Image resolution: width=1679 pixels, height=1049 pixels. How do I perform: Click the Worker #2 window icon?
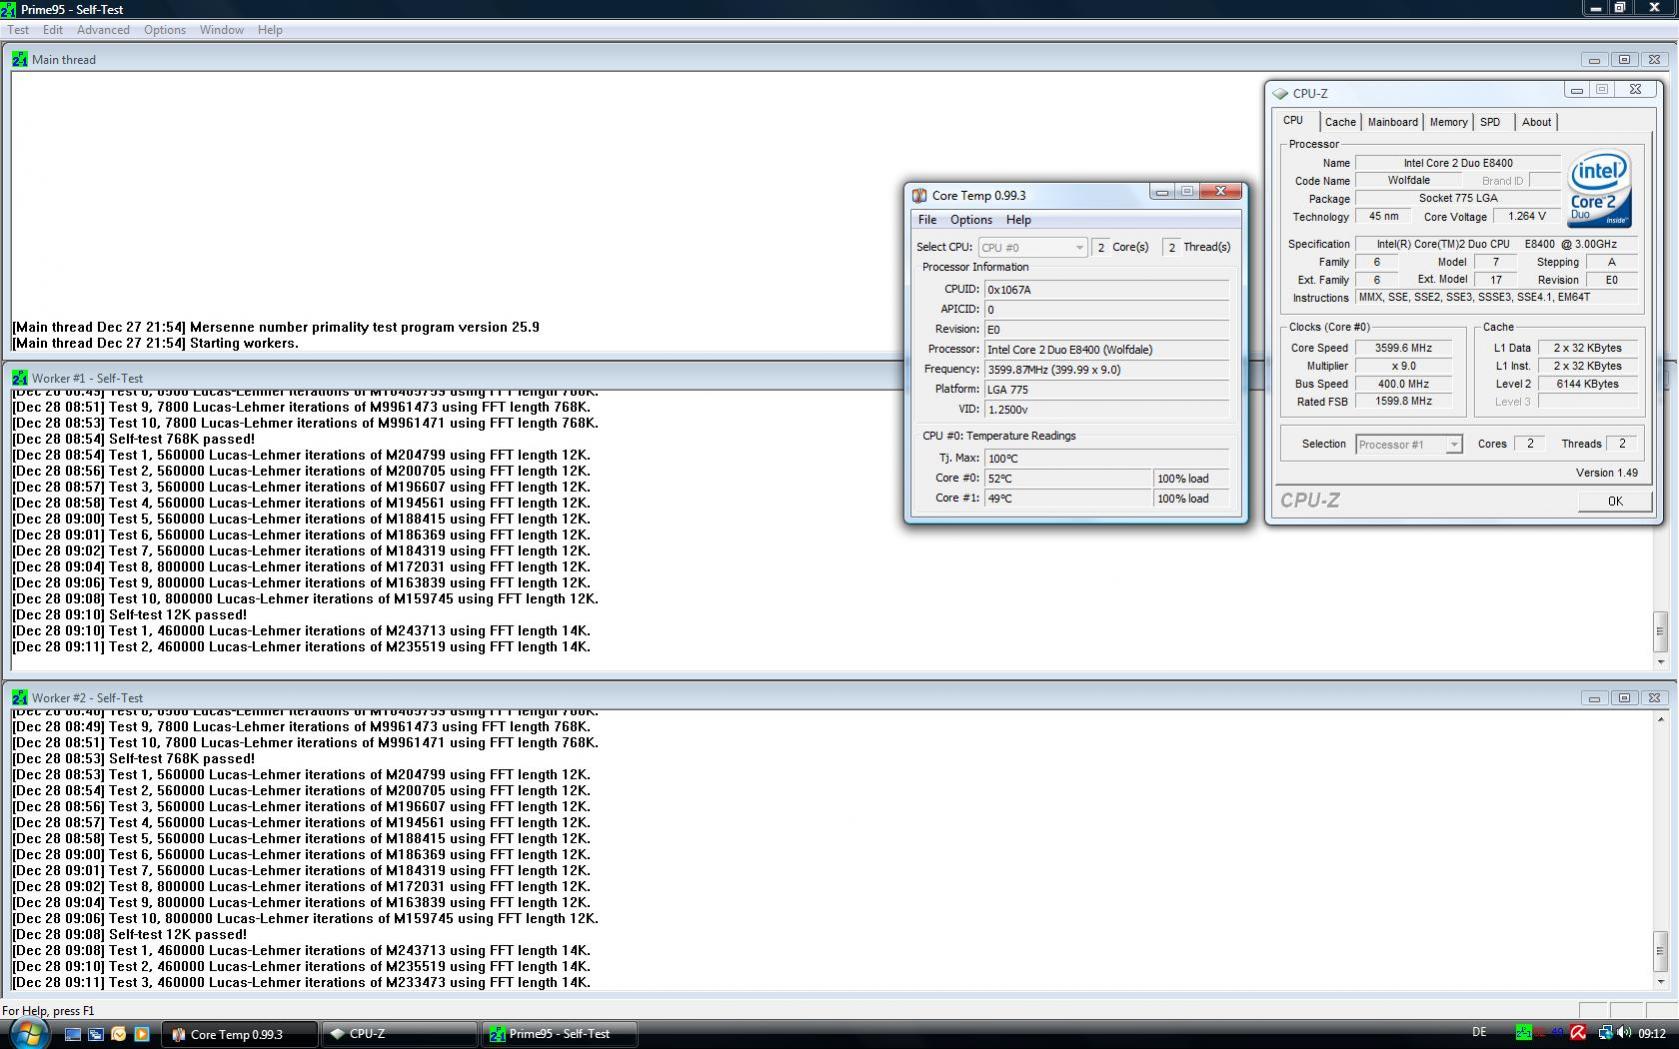tap(20, 697)
